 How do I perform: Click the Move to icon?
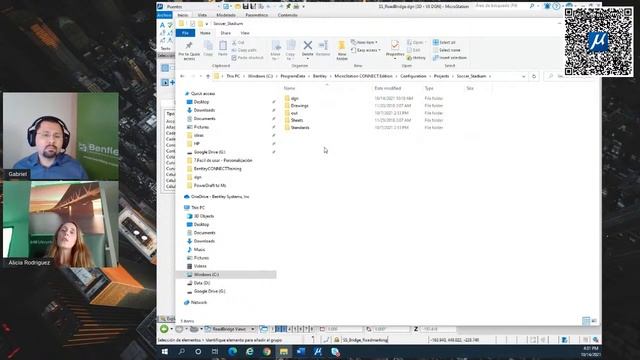276,46
